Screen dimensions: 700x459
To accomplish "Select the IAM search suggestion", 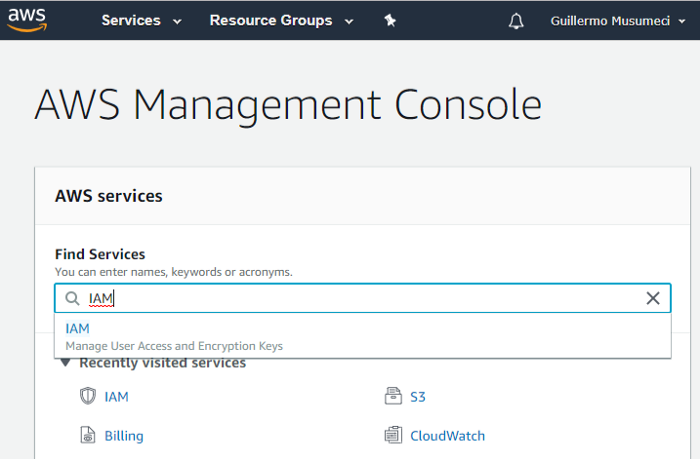I will pos(362,337).
